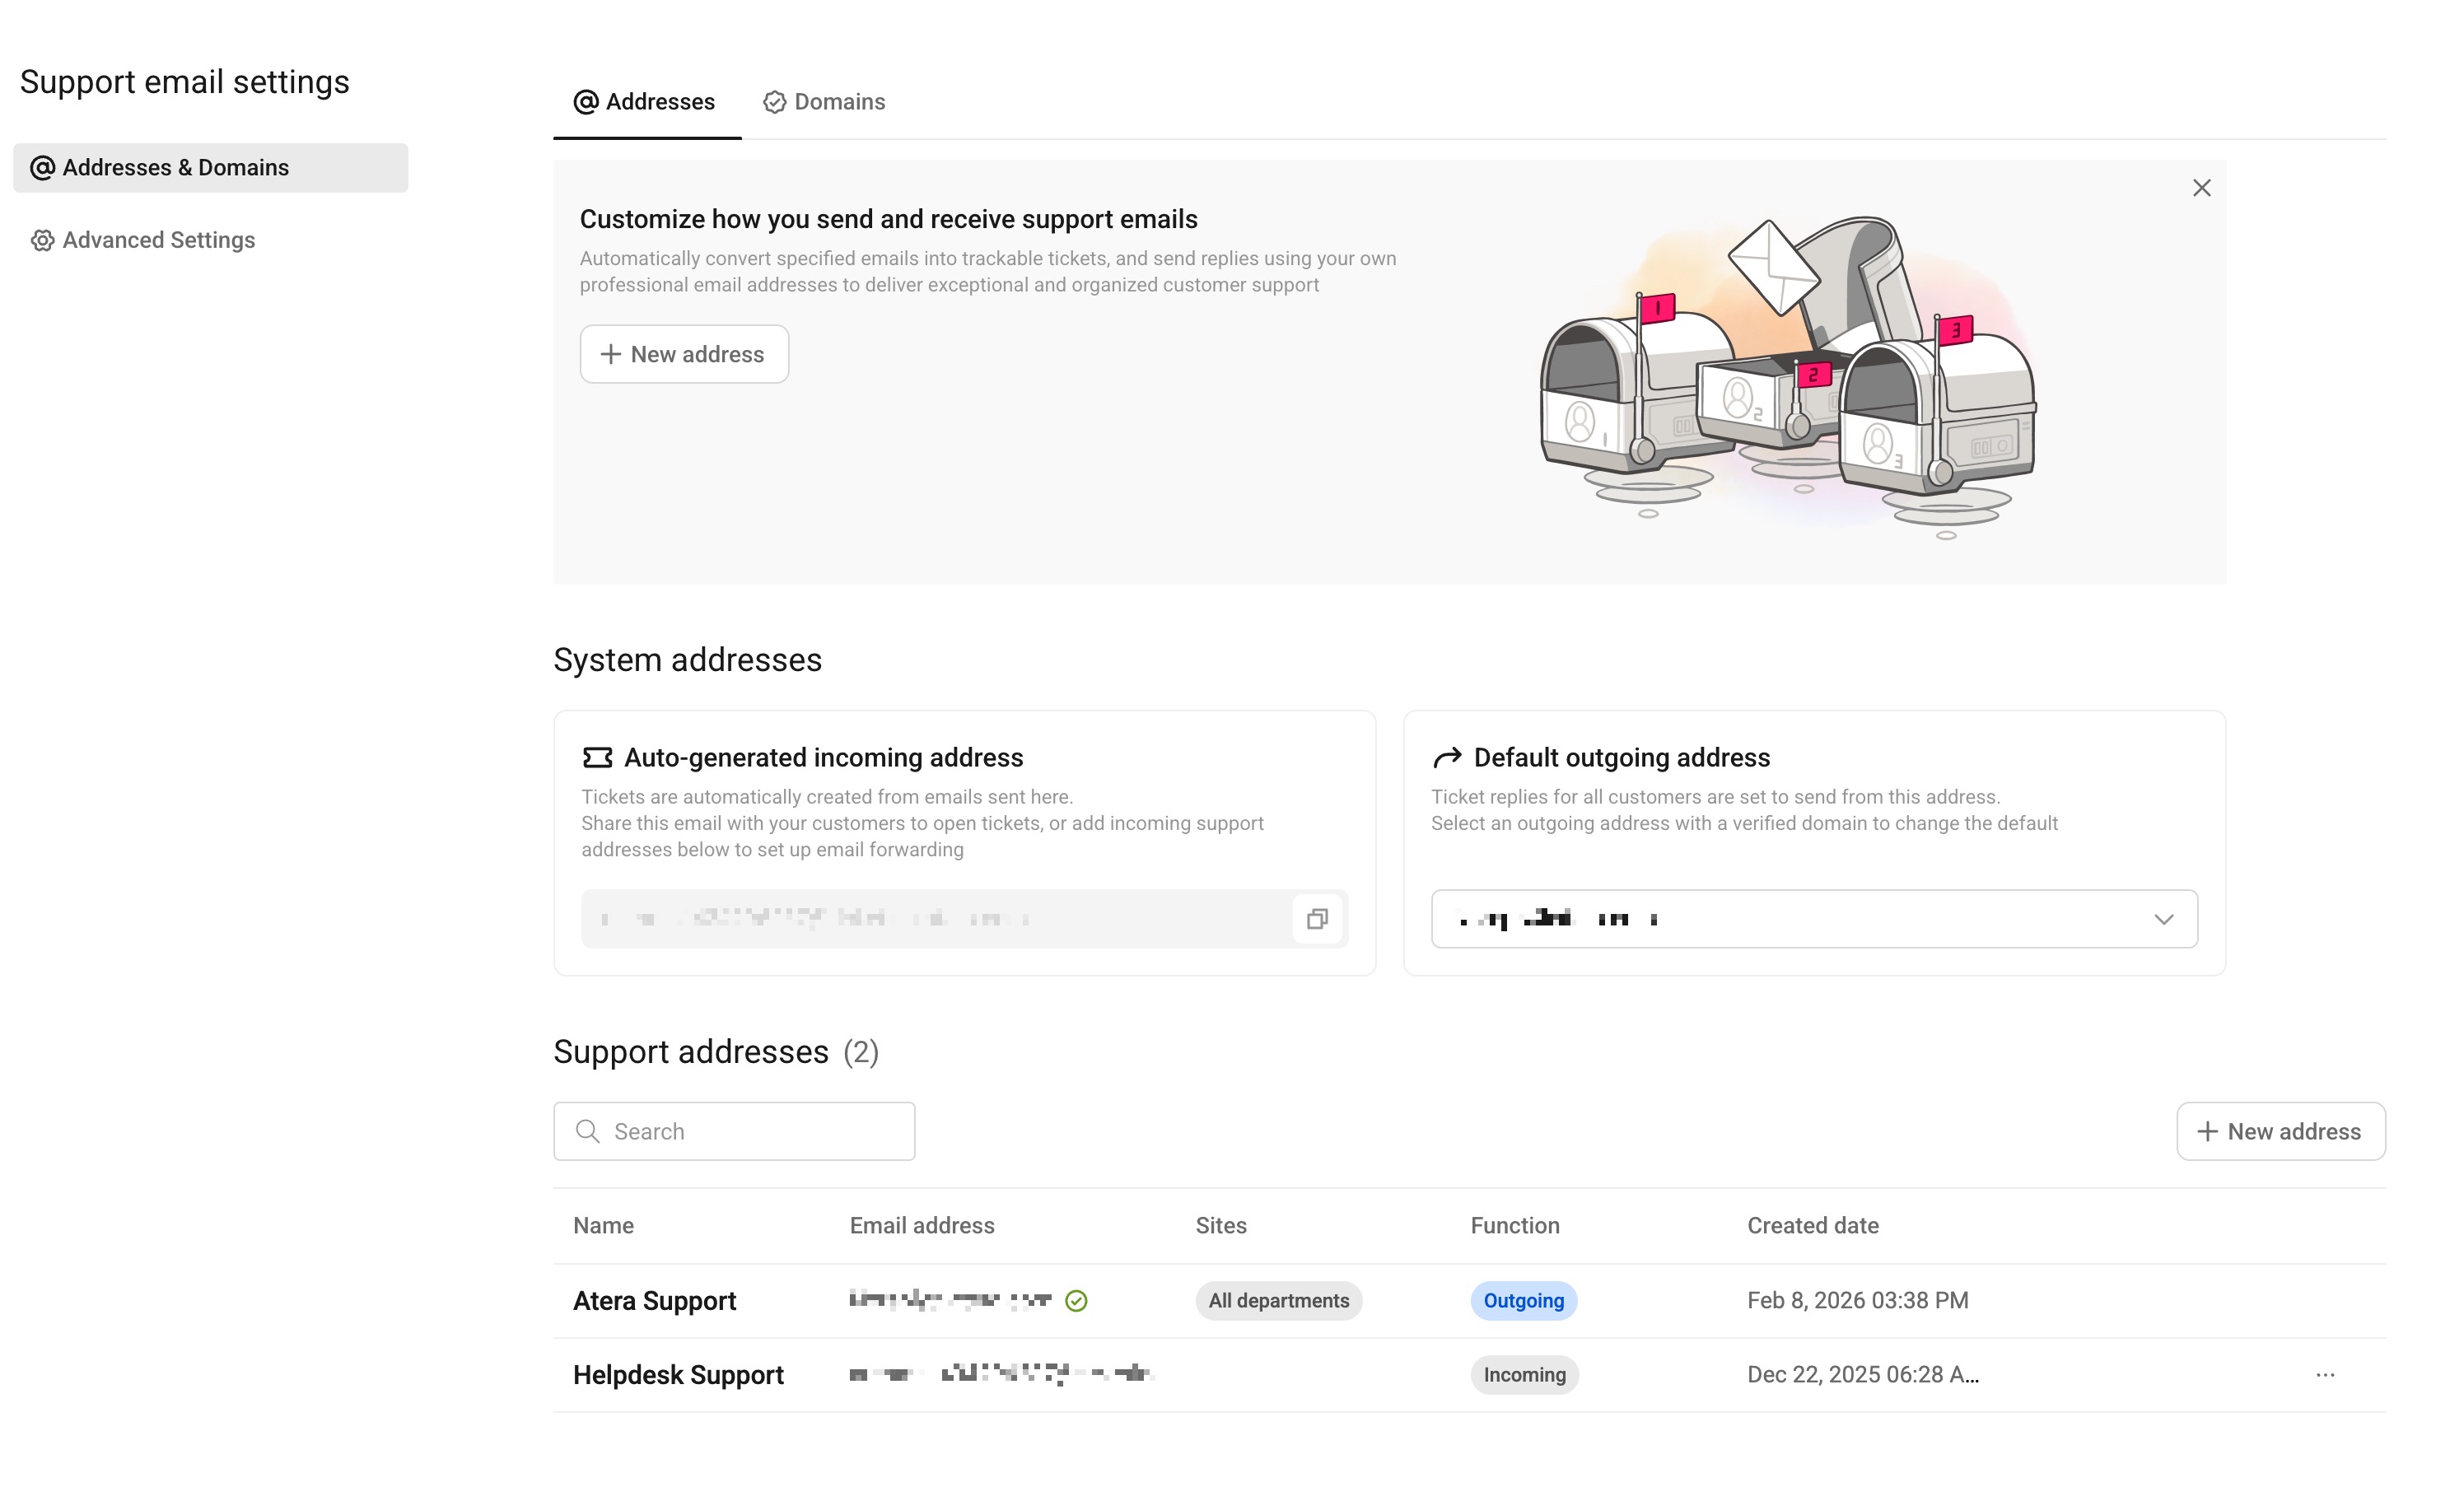Click the mailboxes illustration
The width and height of the screenshot is (2464, 1487).
[x=1788, y=377]
